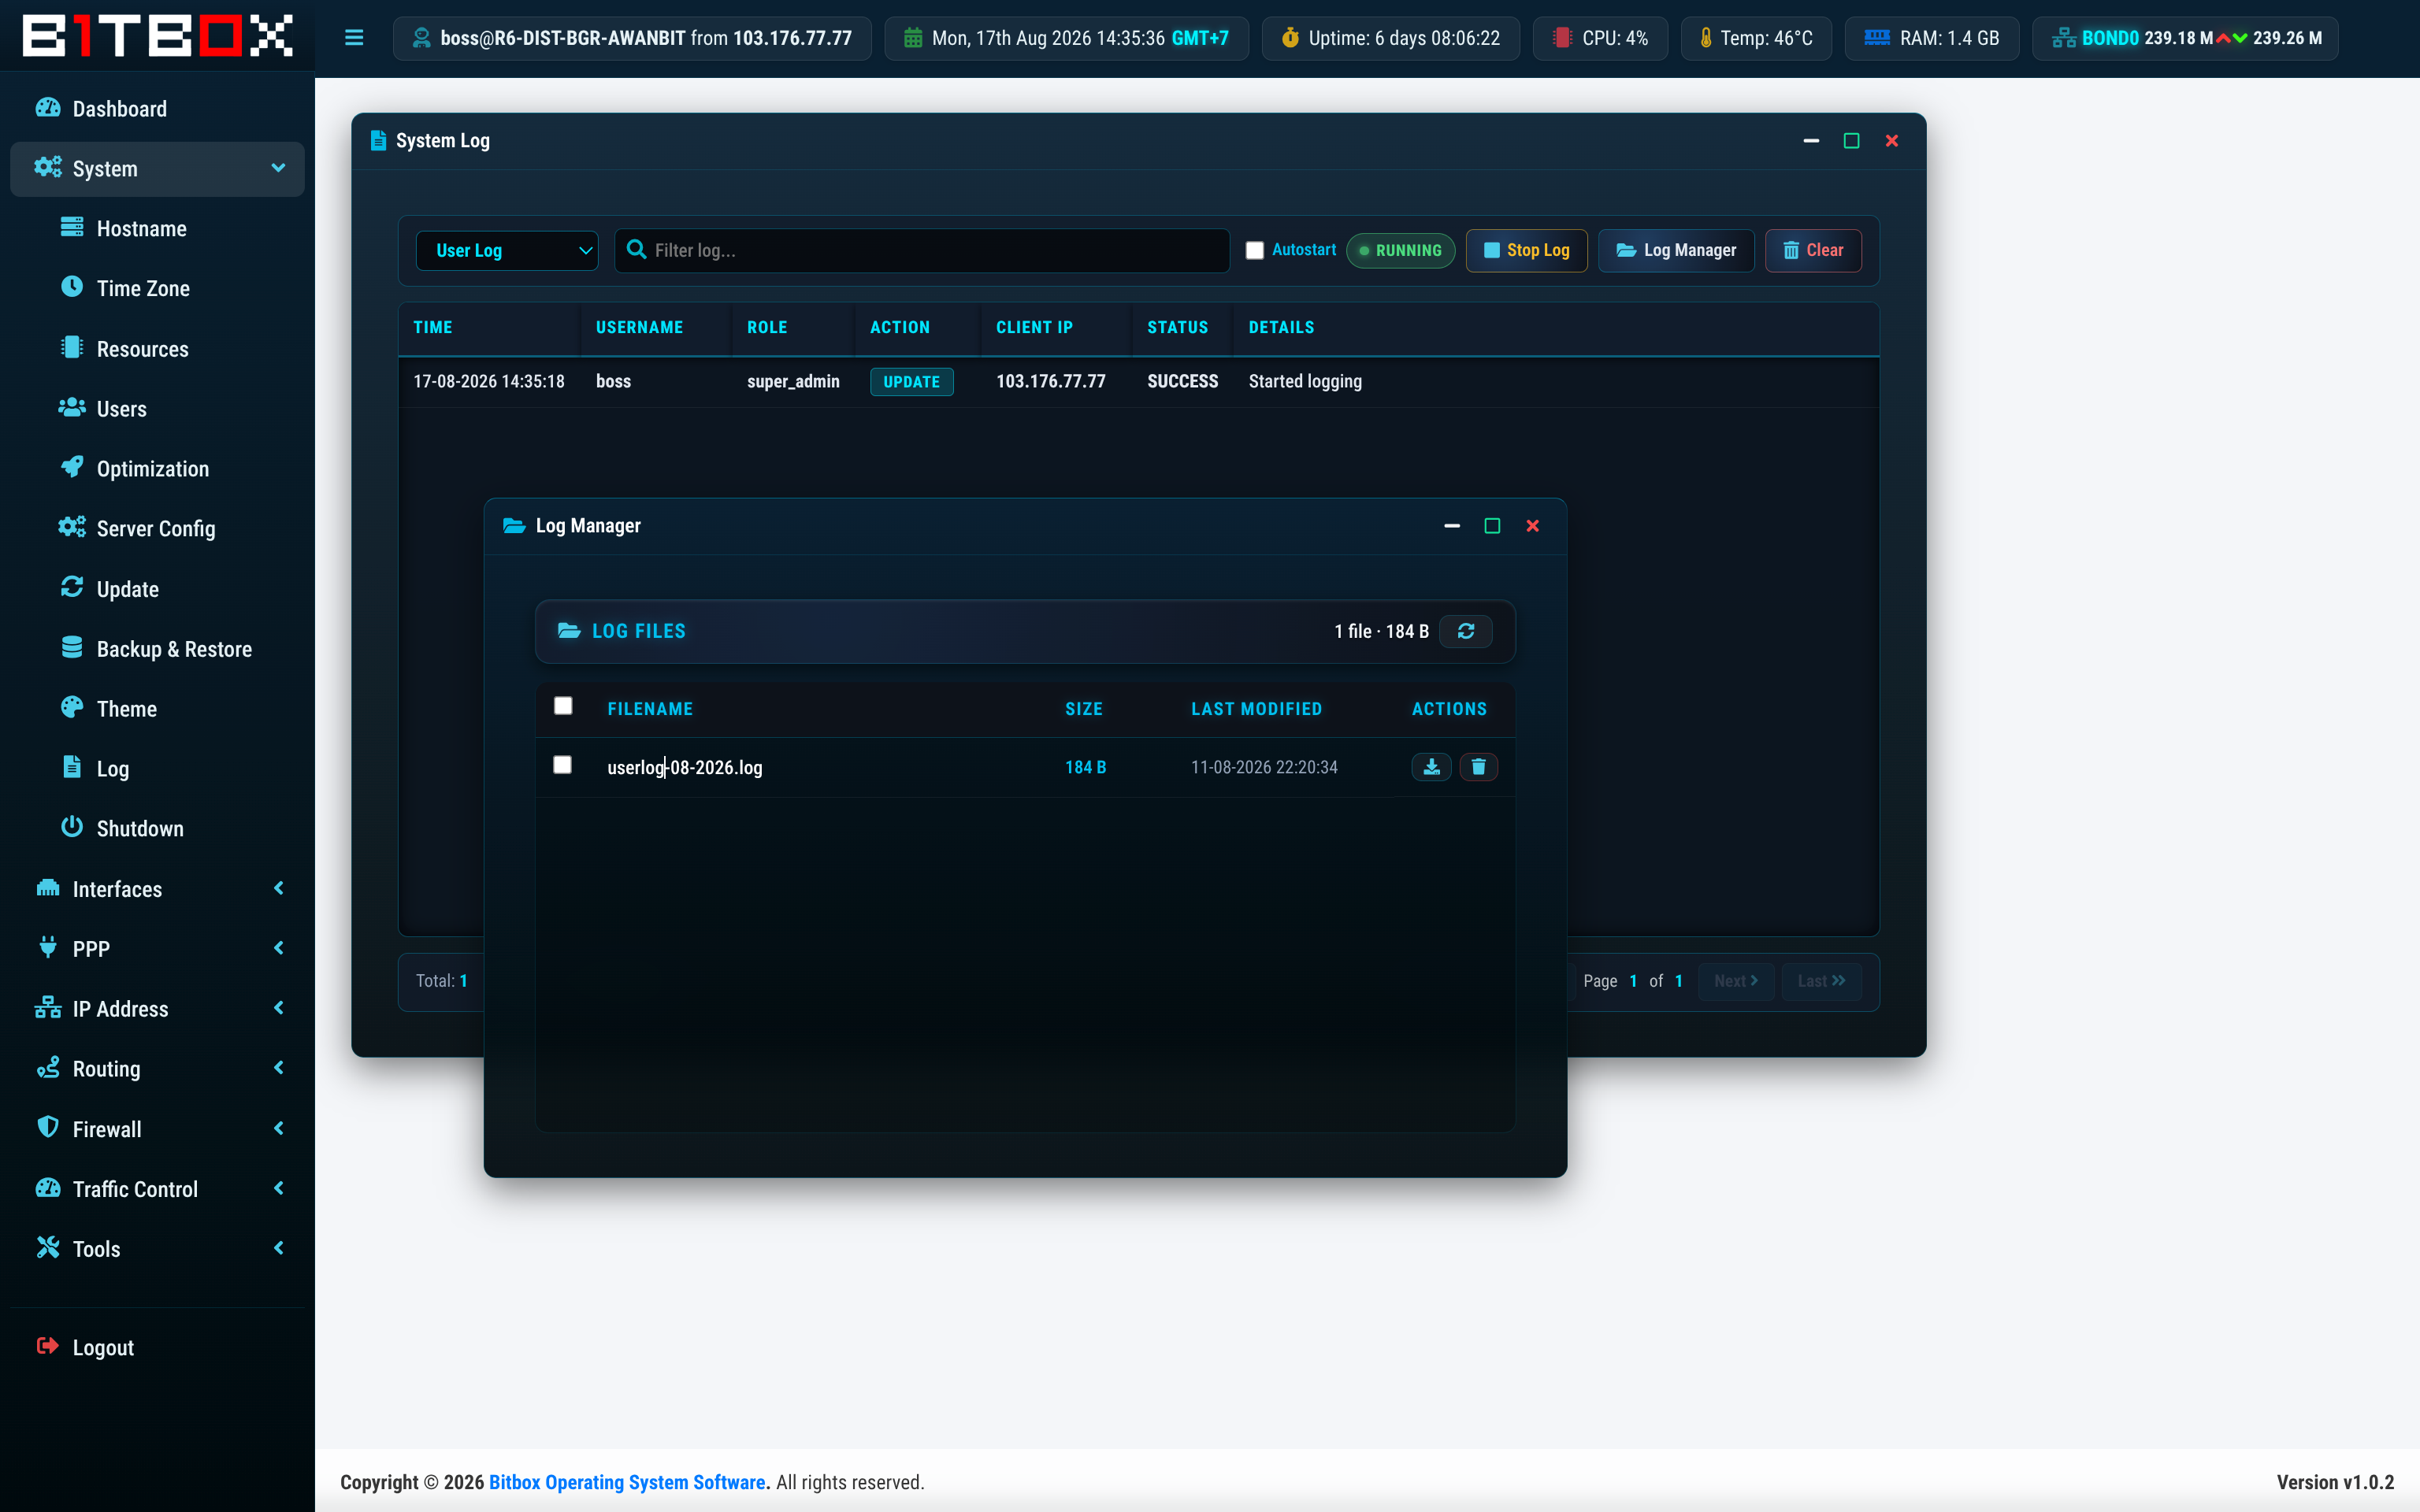This screenshot has width=2420, height=1512.
Task: Toggle the hamburger sidebar menu icon
Action: coord(354,38)
